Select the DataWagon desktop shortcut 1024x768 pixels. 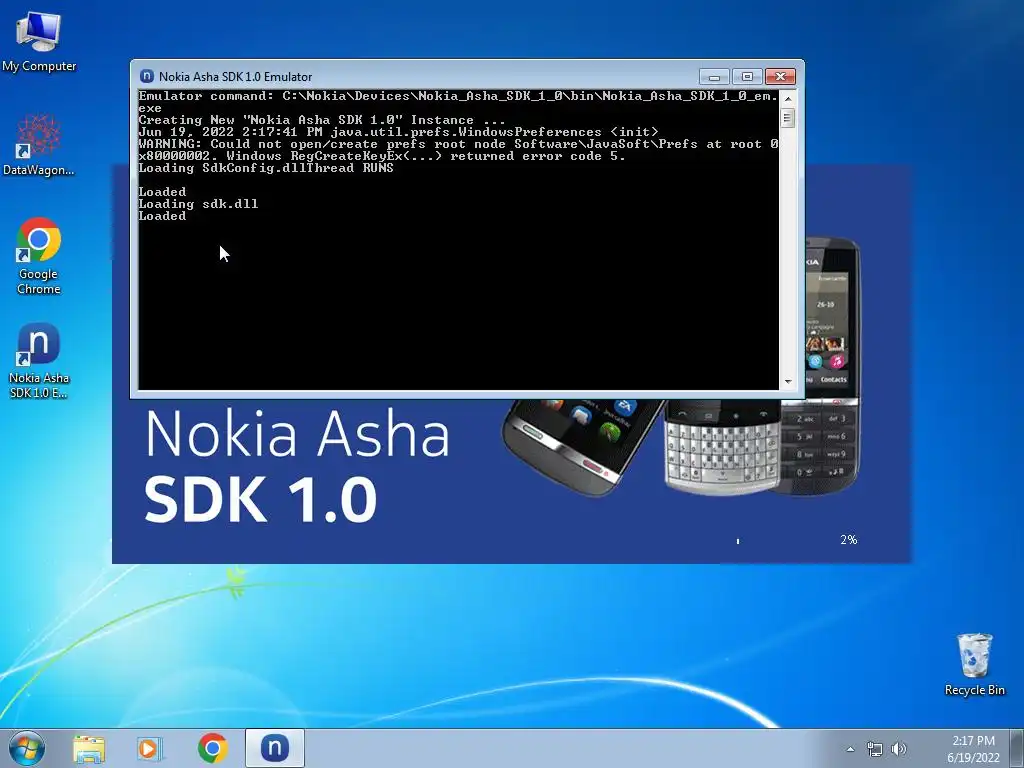pyautogui.click(x=39, y=144)
